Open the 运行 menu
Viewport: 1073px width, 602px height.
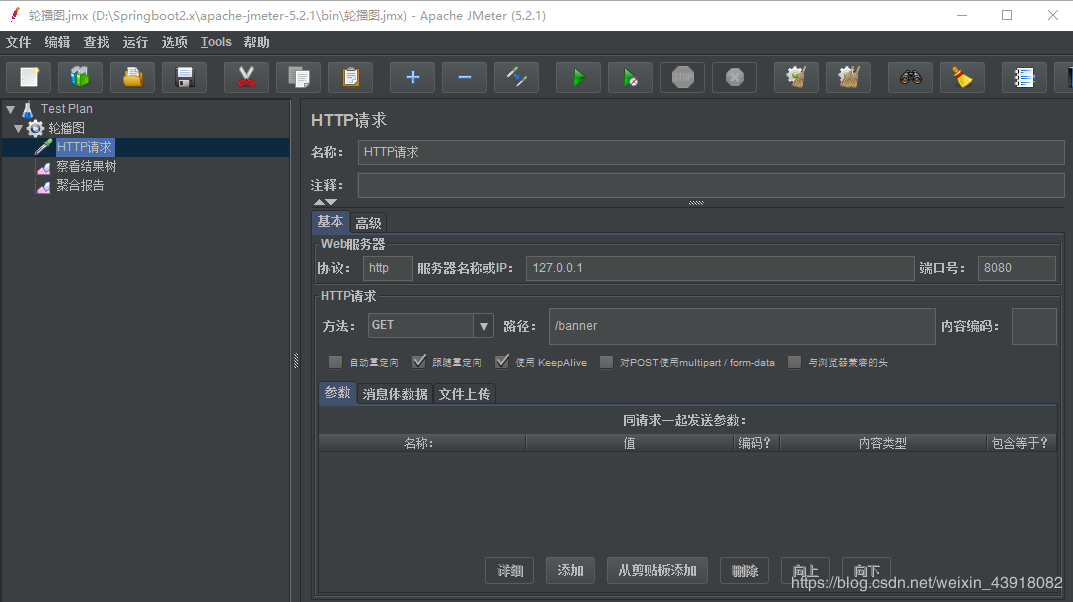click(135, 42)
